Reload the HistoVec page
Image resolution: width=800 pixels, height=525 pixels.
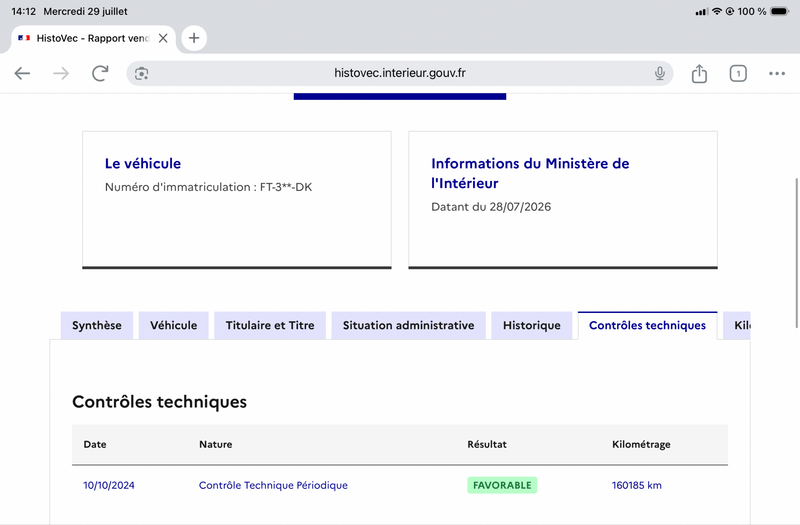[x=100, y=73]
